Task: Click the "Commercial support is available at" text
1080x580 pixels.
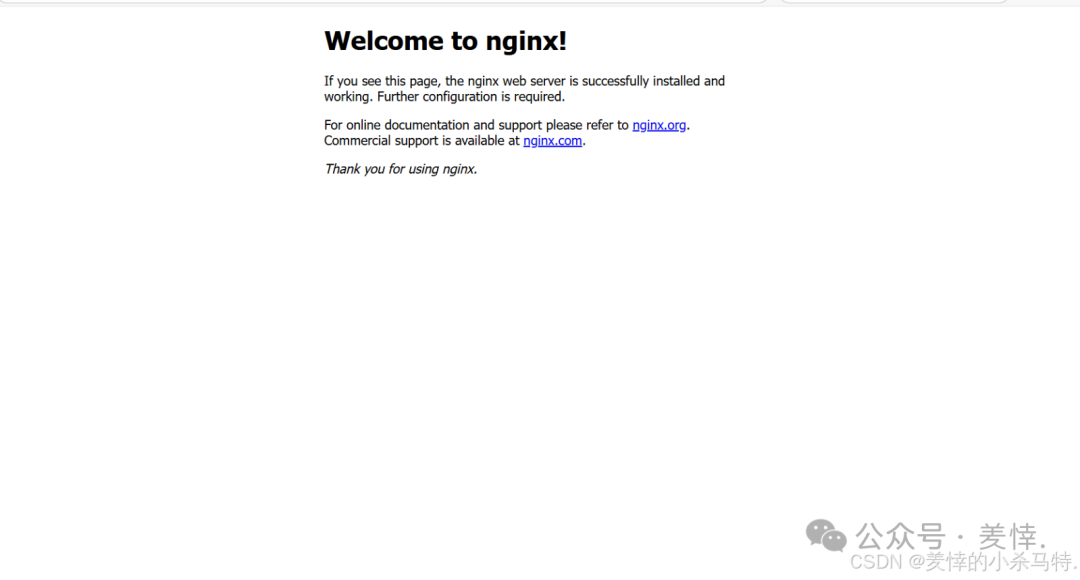Action: tap(422, 141)
